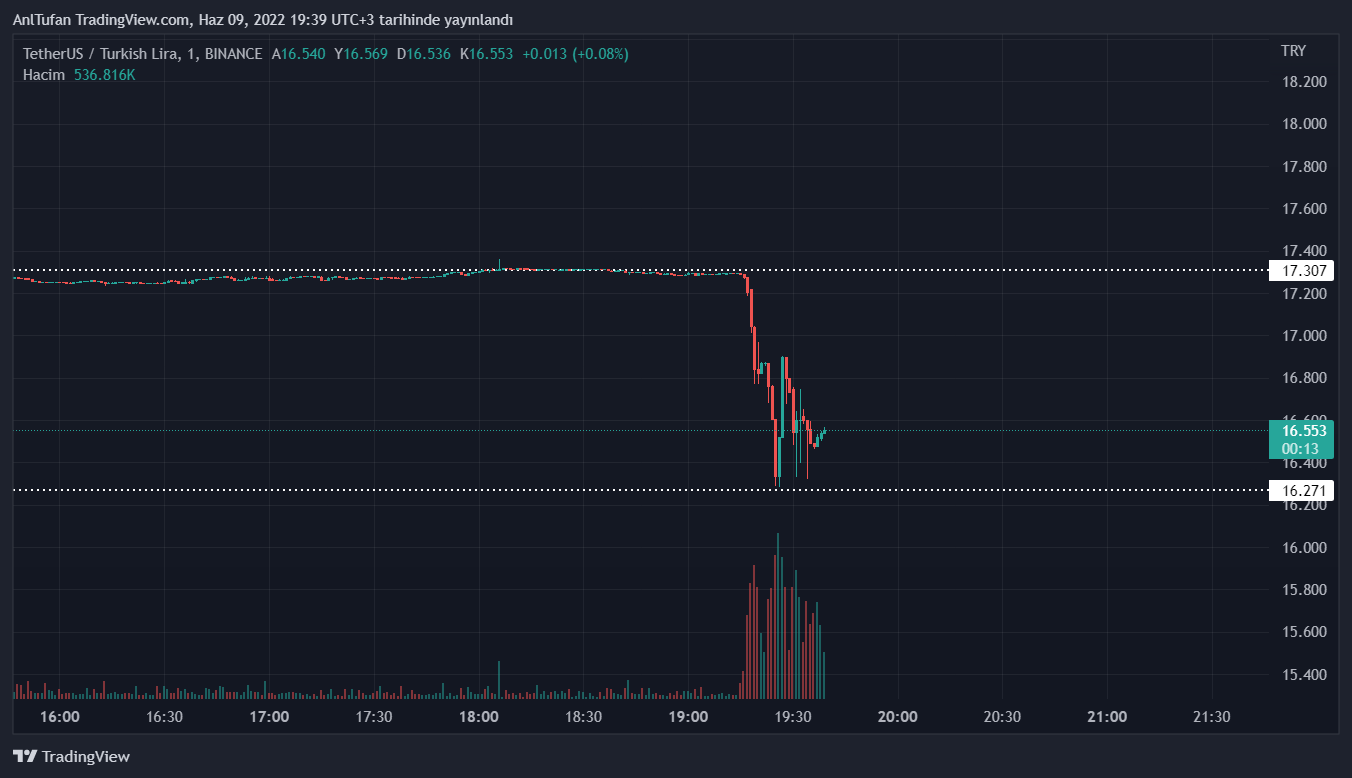
Task: Click the volume value 536.816K
Action: tap(104, 75)
